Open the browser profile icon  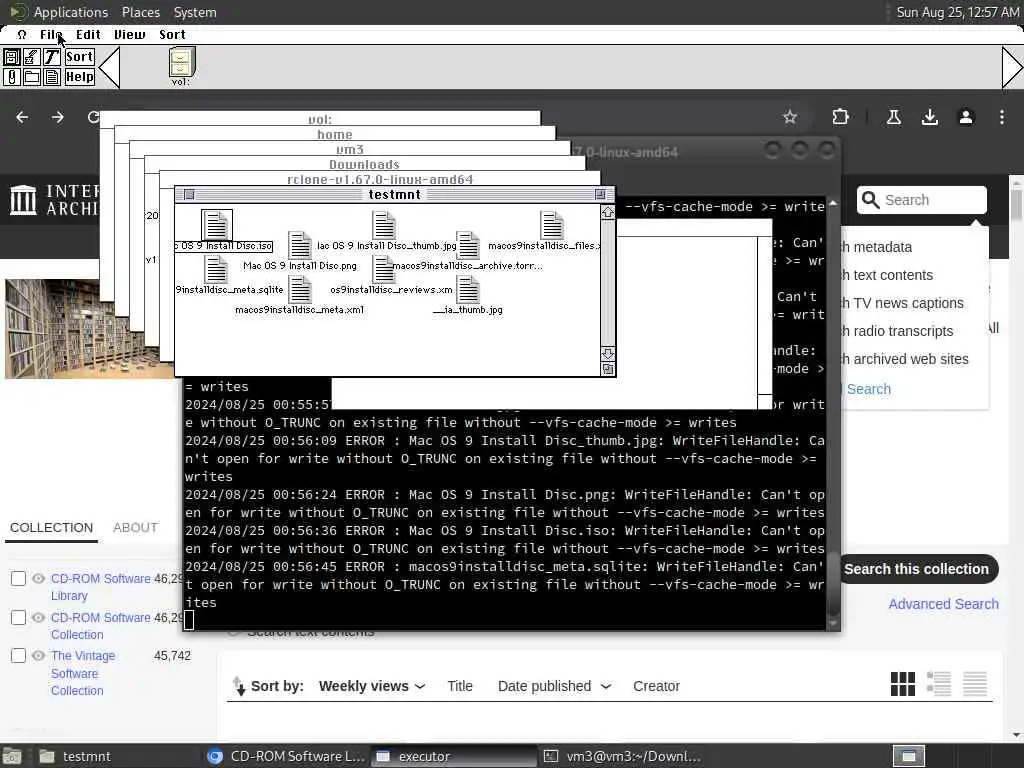(966, 117)
